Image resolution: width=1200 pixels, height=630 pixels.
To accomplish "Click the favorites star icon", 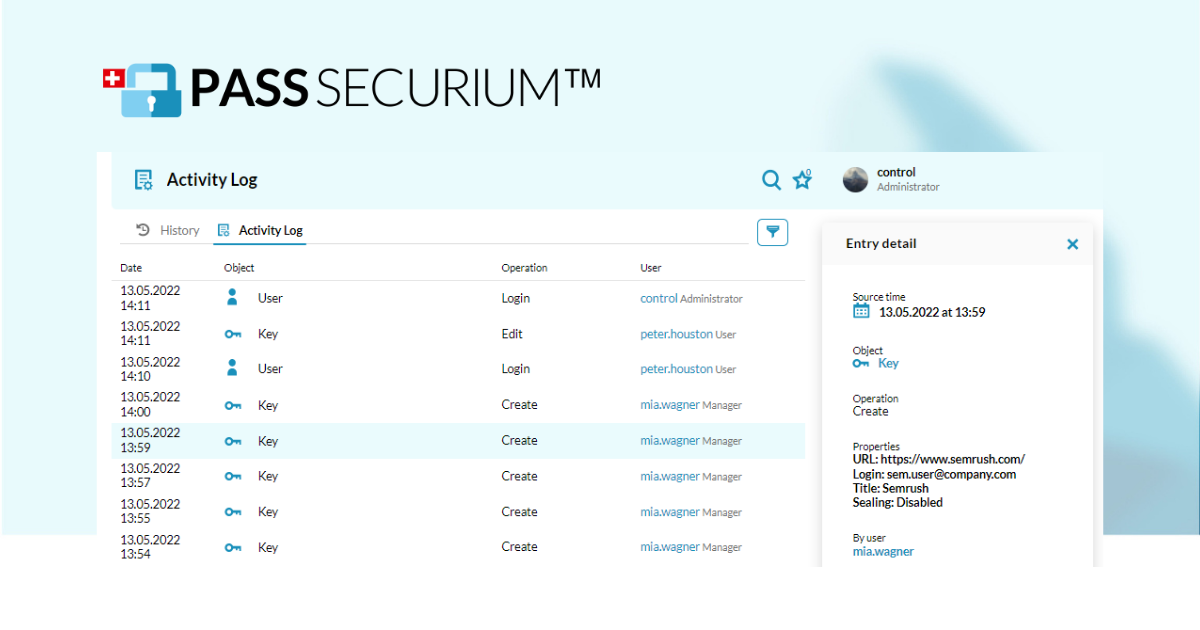I will tap(802, 179).
